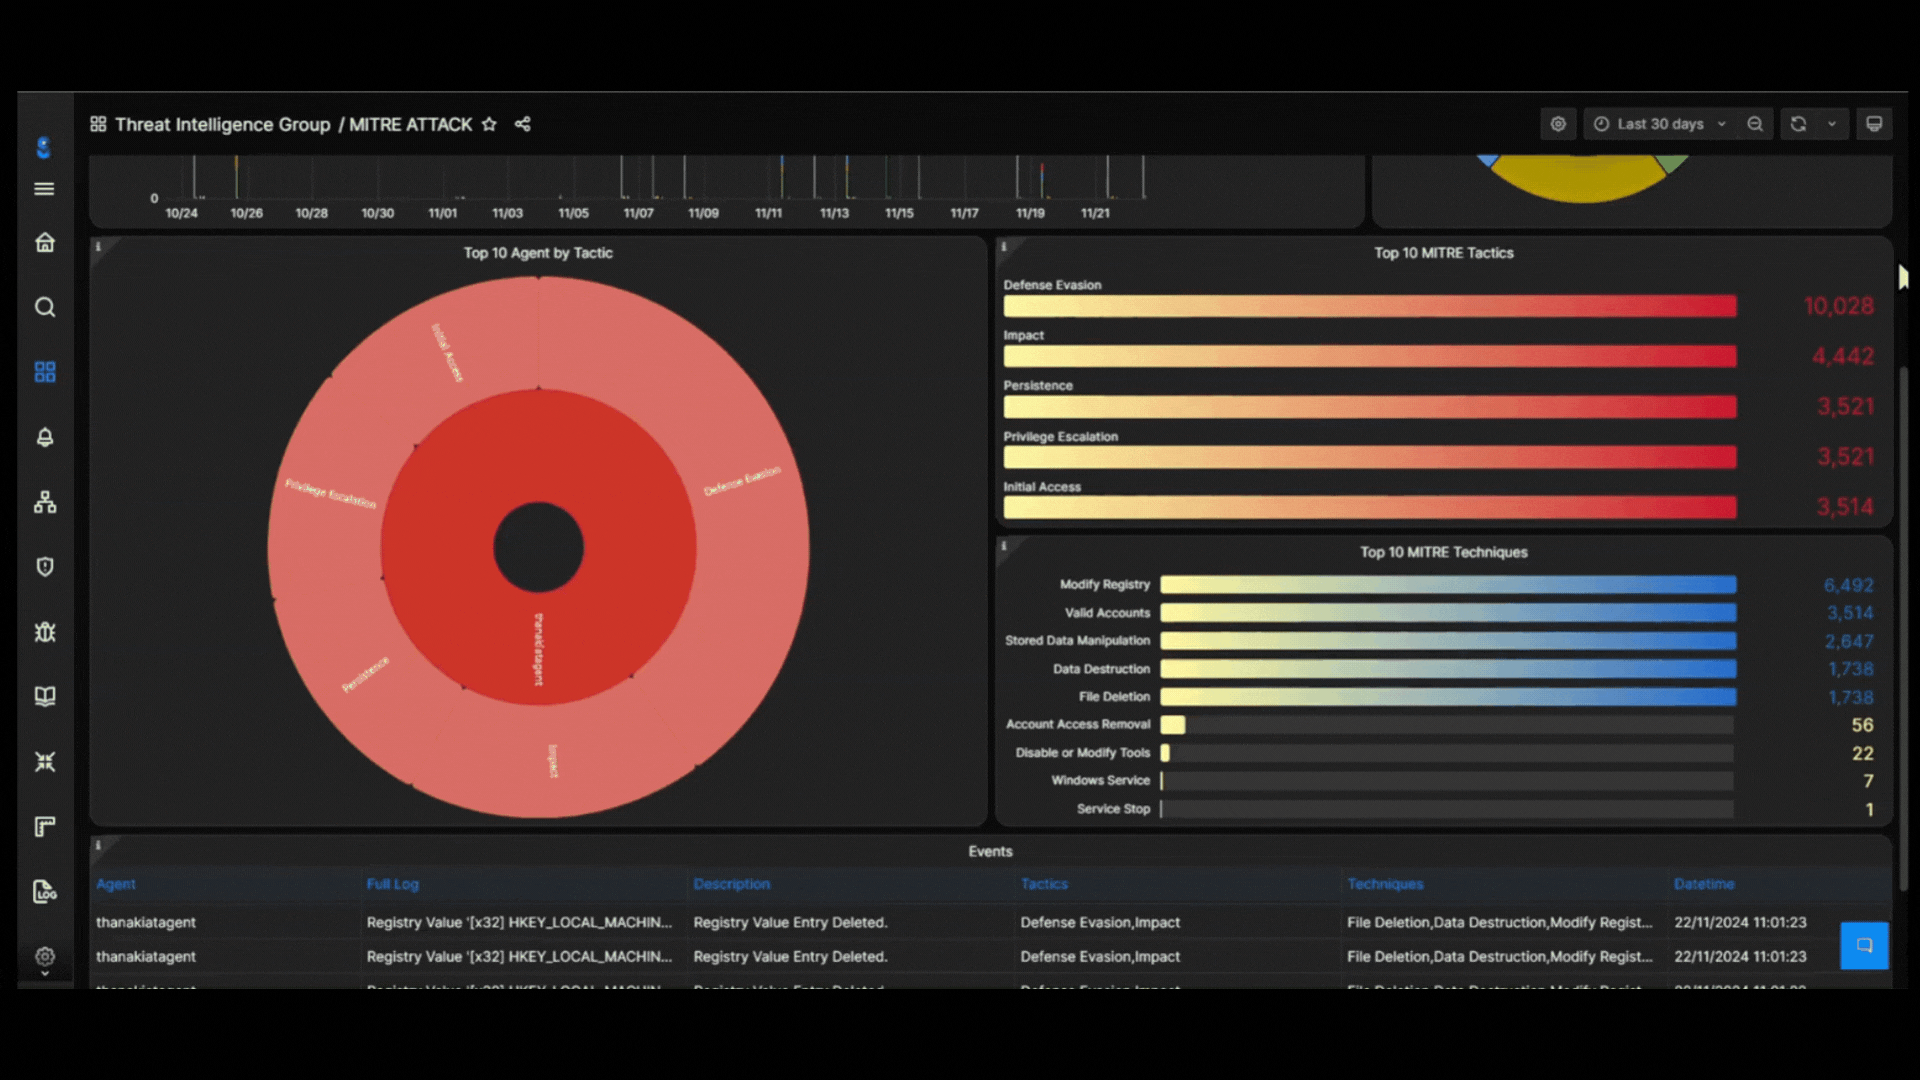
Task: Sort events by the Tactics column header
Action: click(1044, 884)
